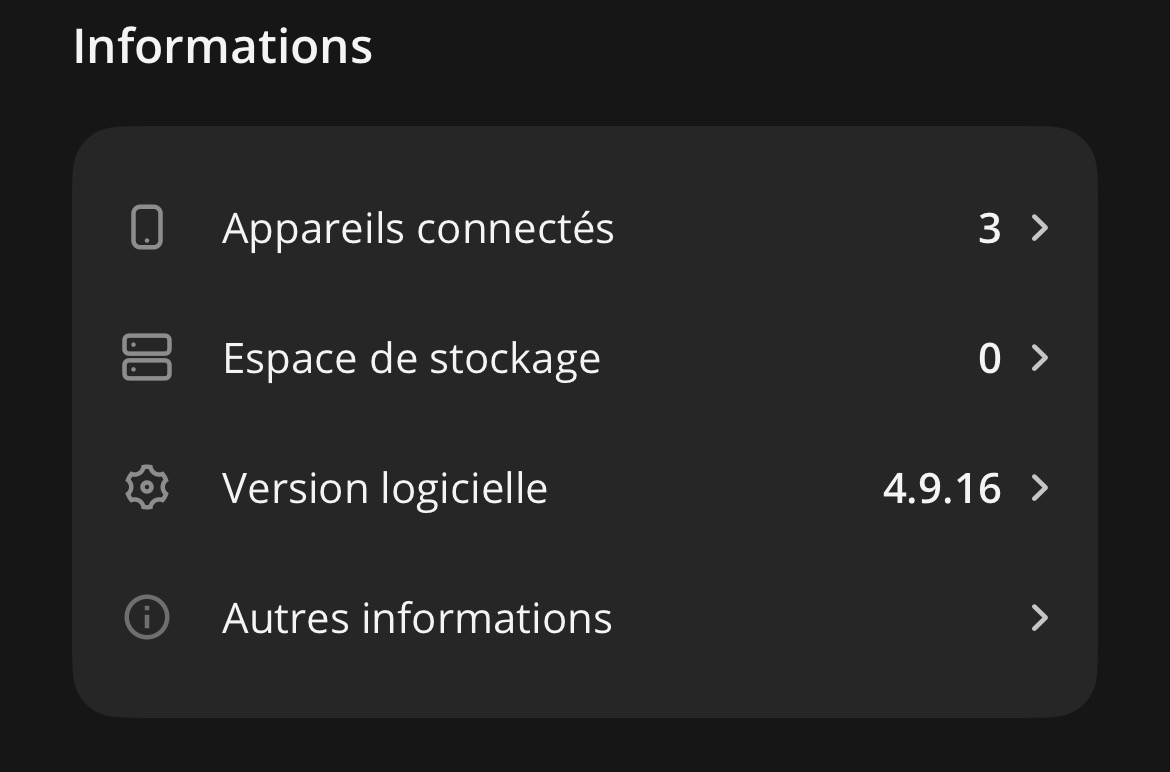Viewport: 1170px width, 772px height.
Task: Expand Version logicielle with the chevron
Action: pyautogui.click(x=1040, y=488)
